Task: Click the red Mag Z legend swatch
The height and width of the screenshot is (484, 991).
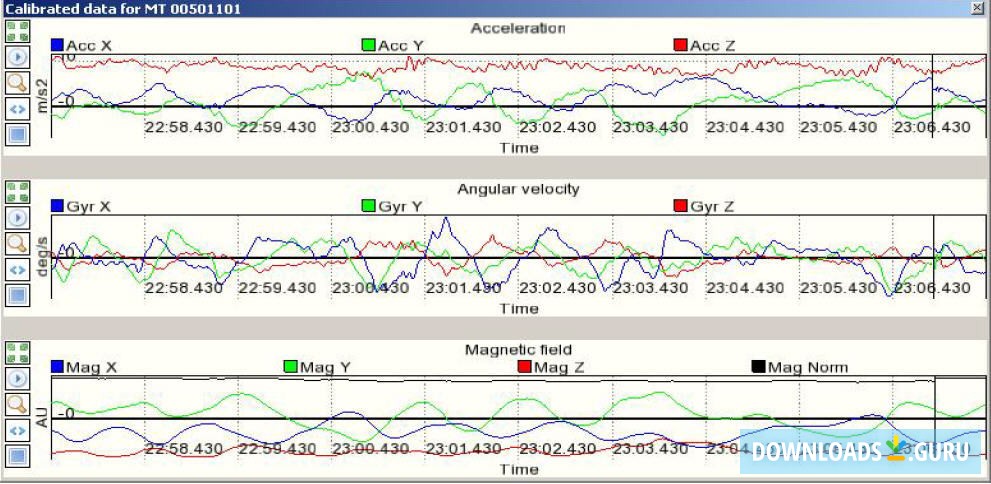Action: (525, 366)
